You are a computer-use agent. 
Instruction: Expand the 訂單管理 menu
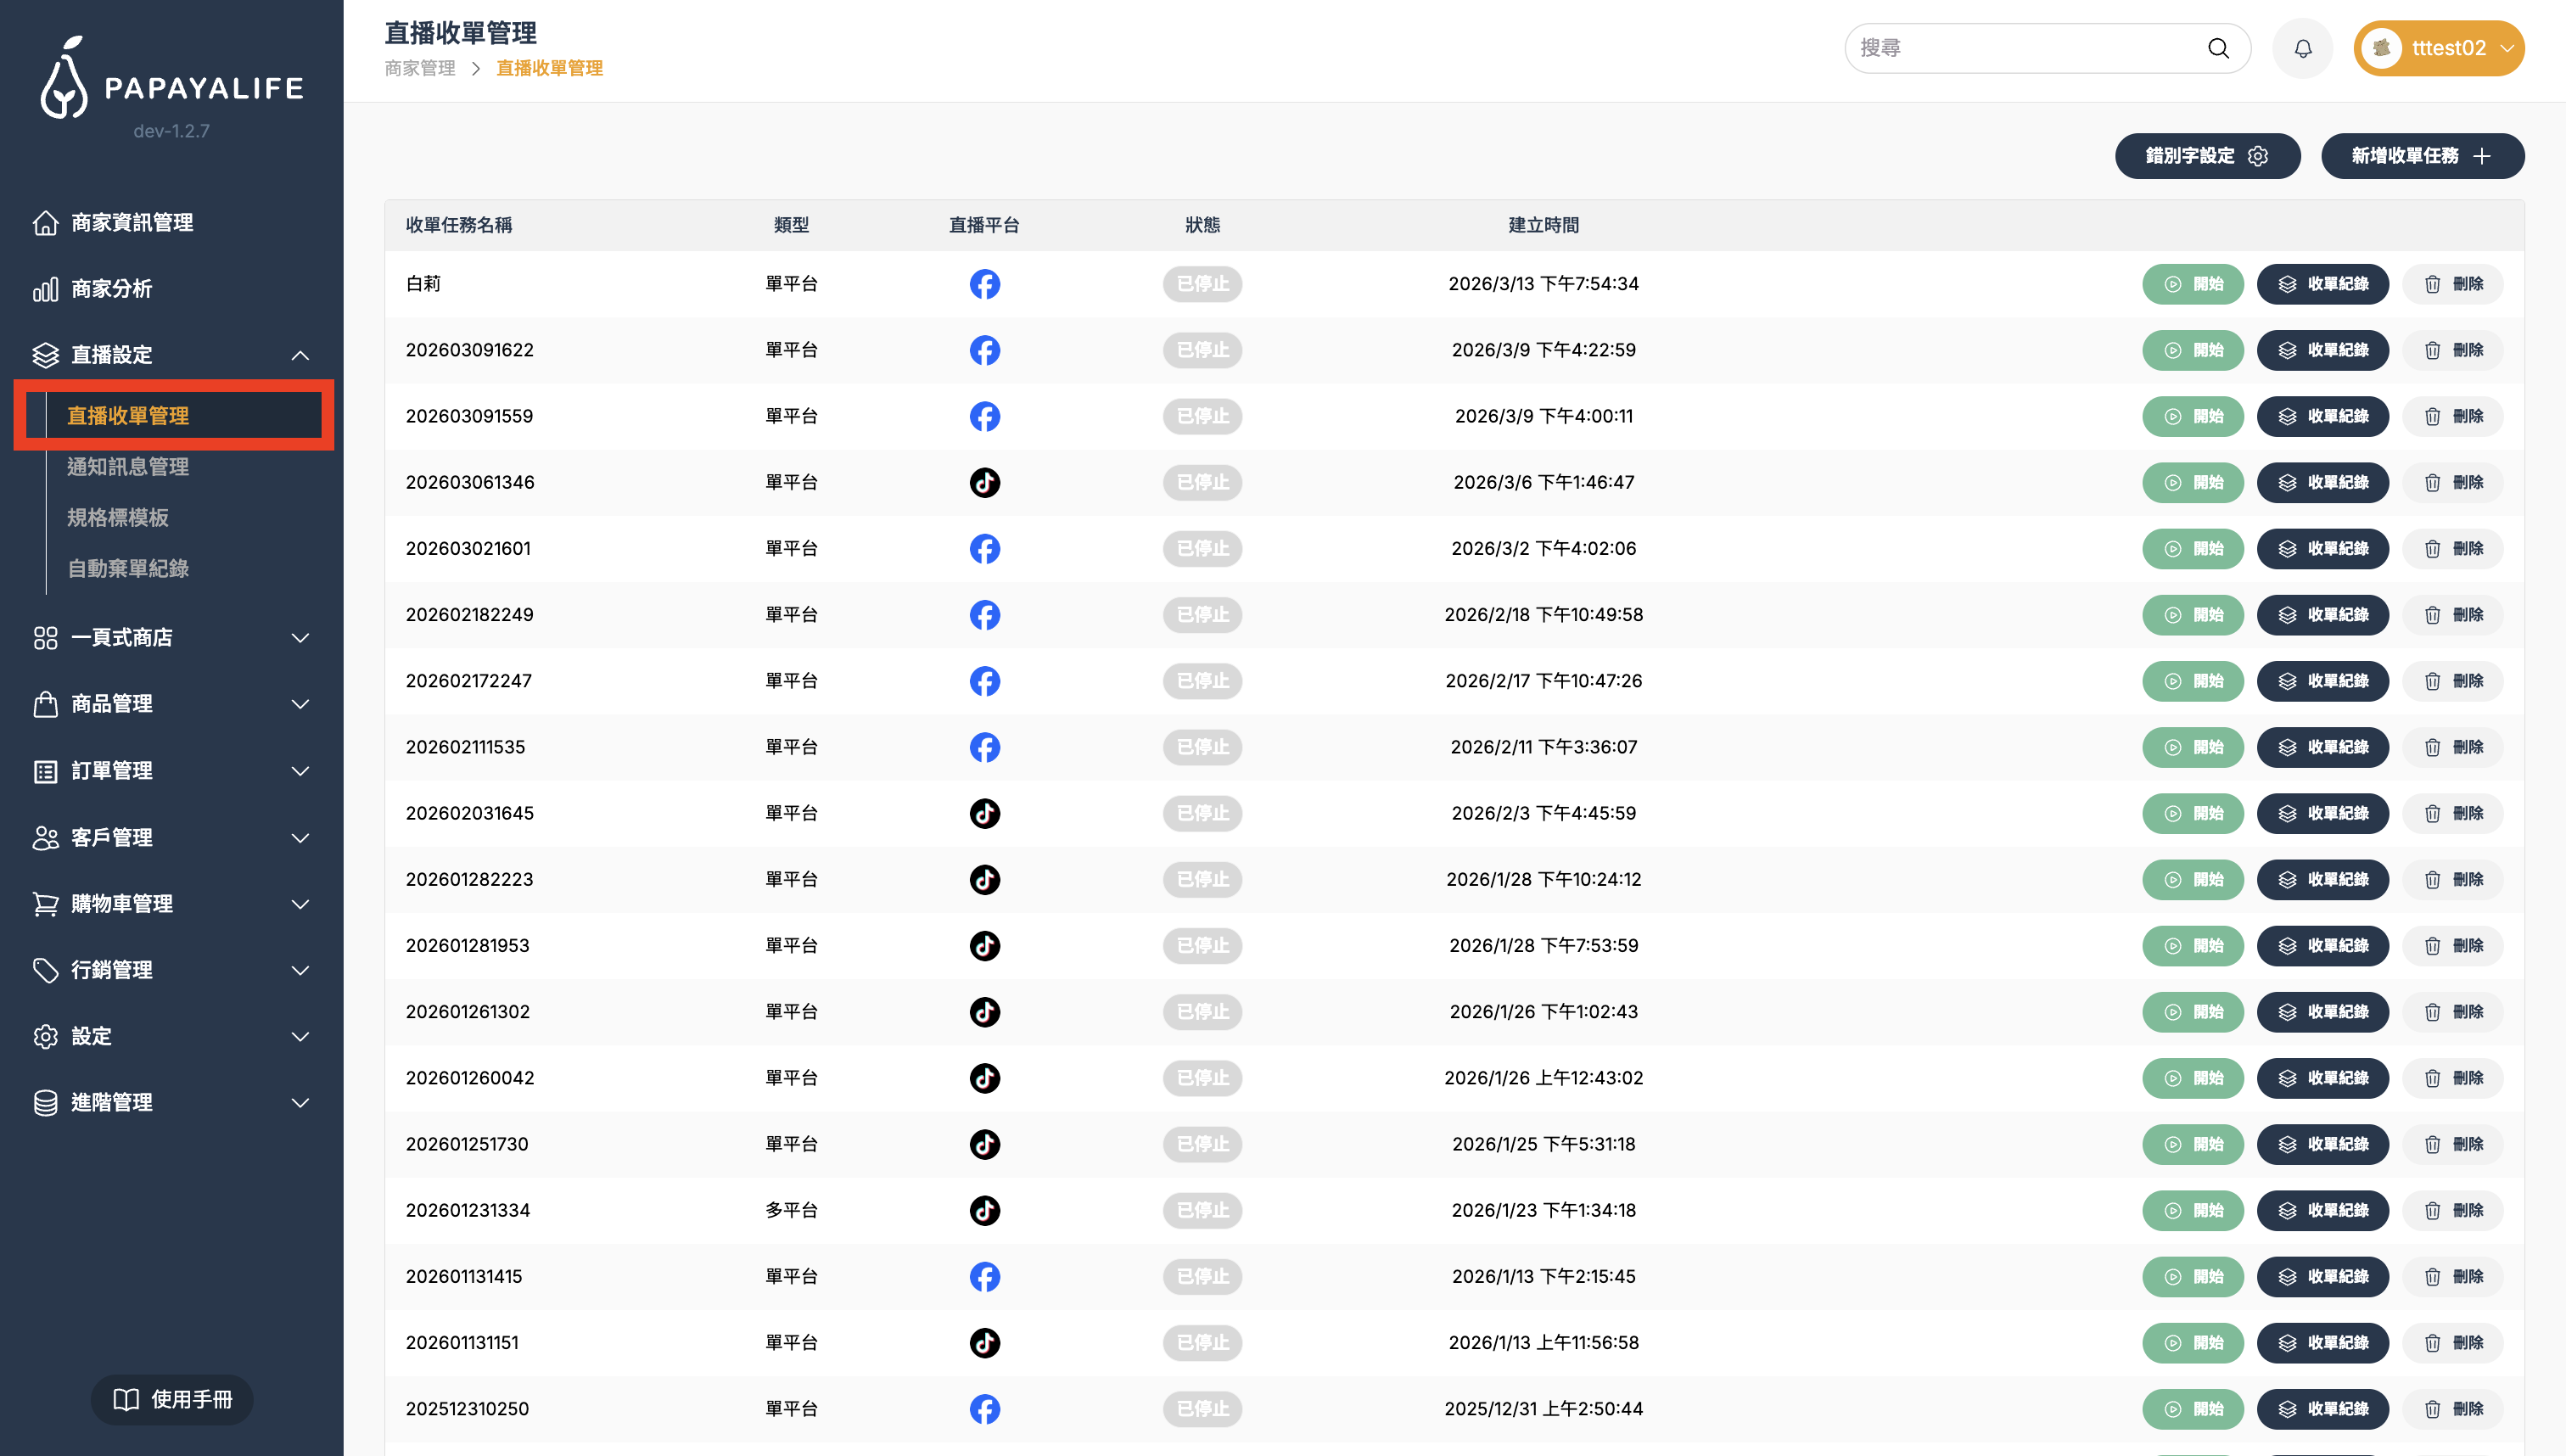(x=300, y=771)
